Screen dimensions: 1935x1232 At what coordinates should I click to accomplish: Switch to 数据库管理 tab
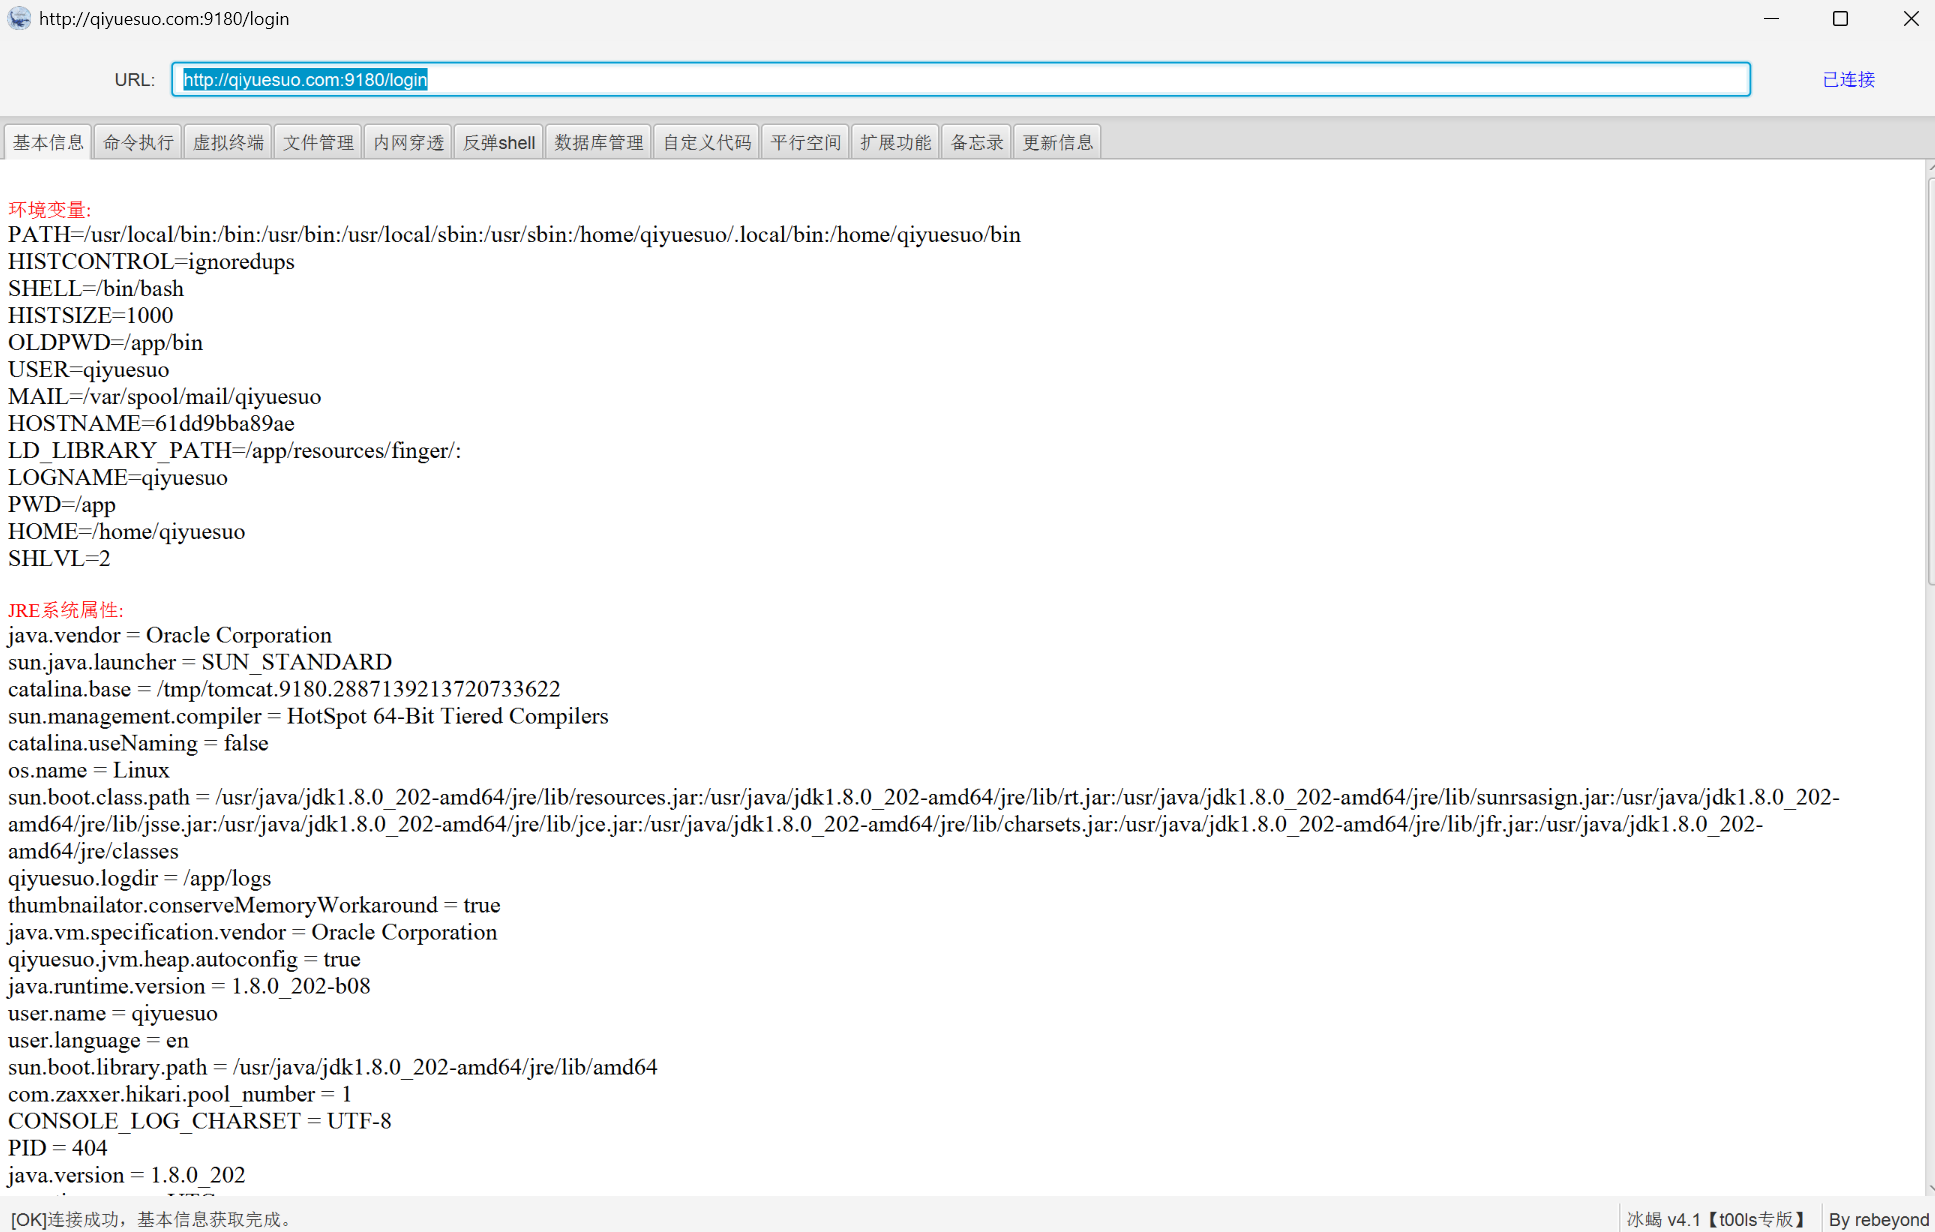[x=599, y=142]
